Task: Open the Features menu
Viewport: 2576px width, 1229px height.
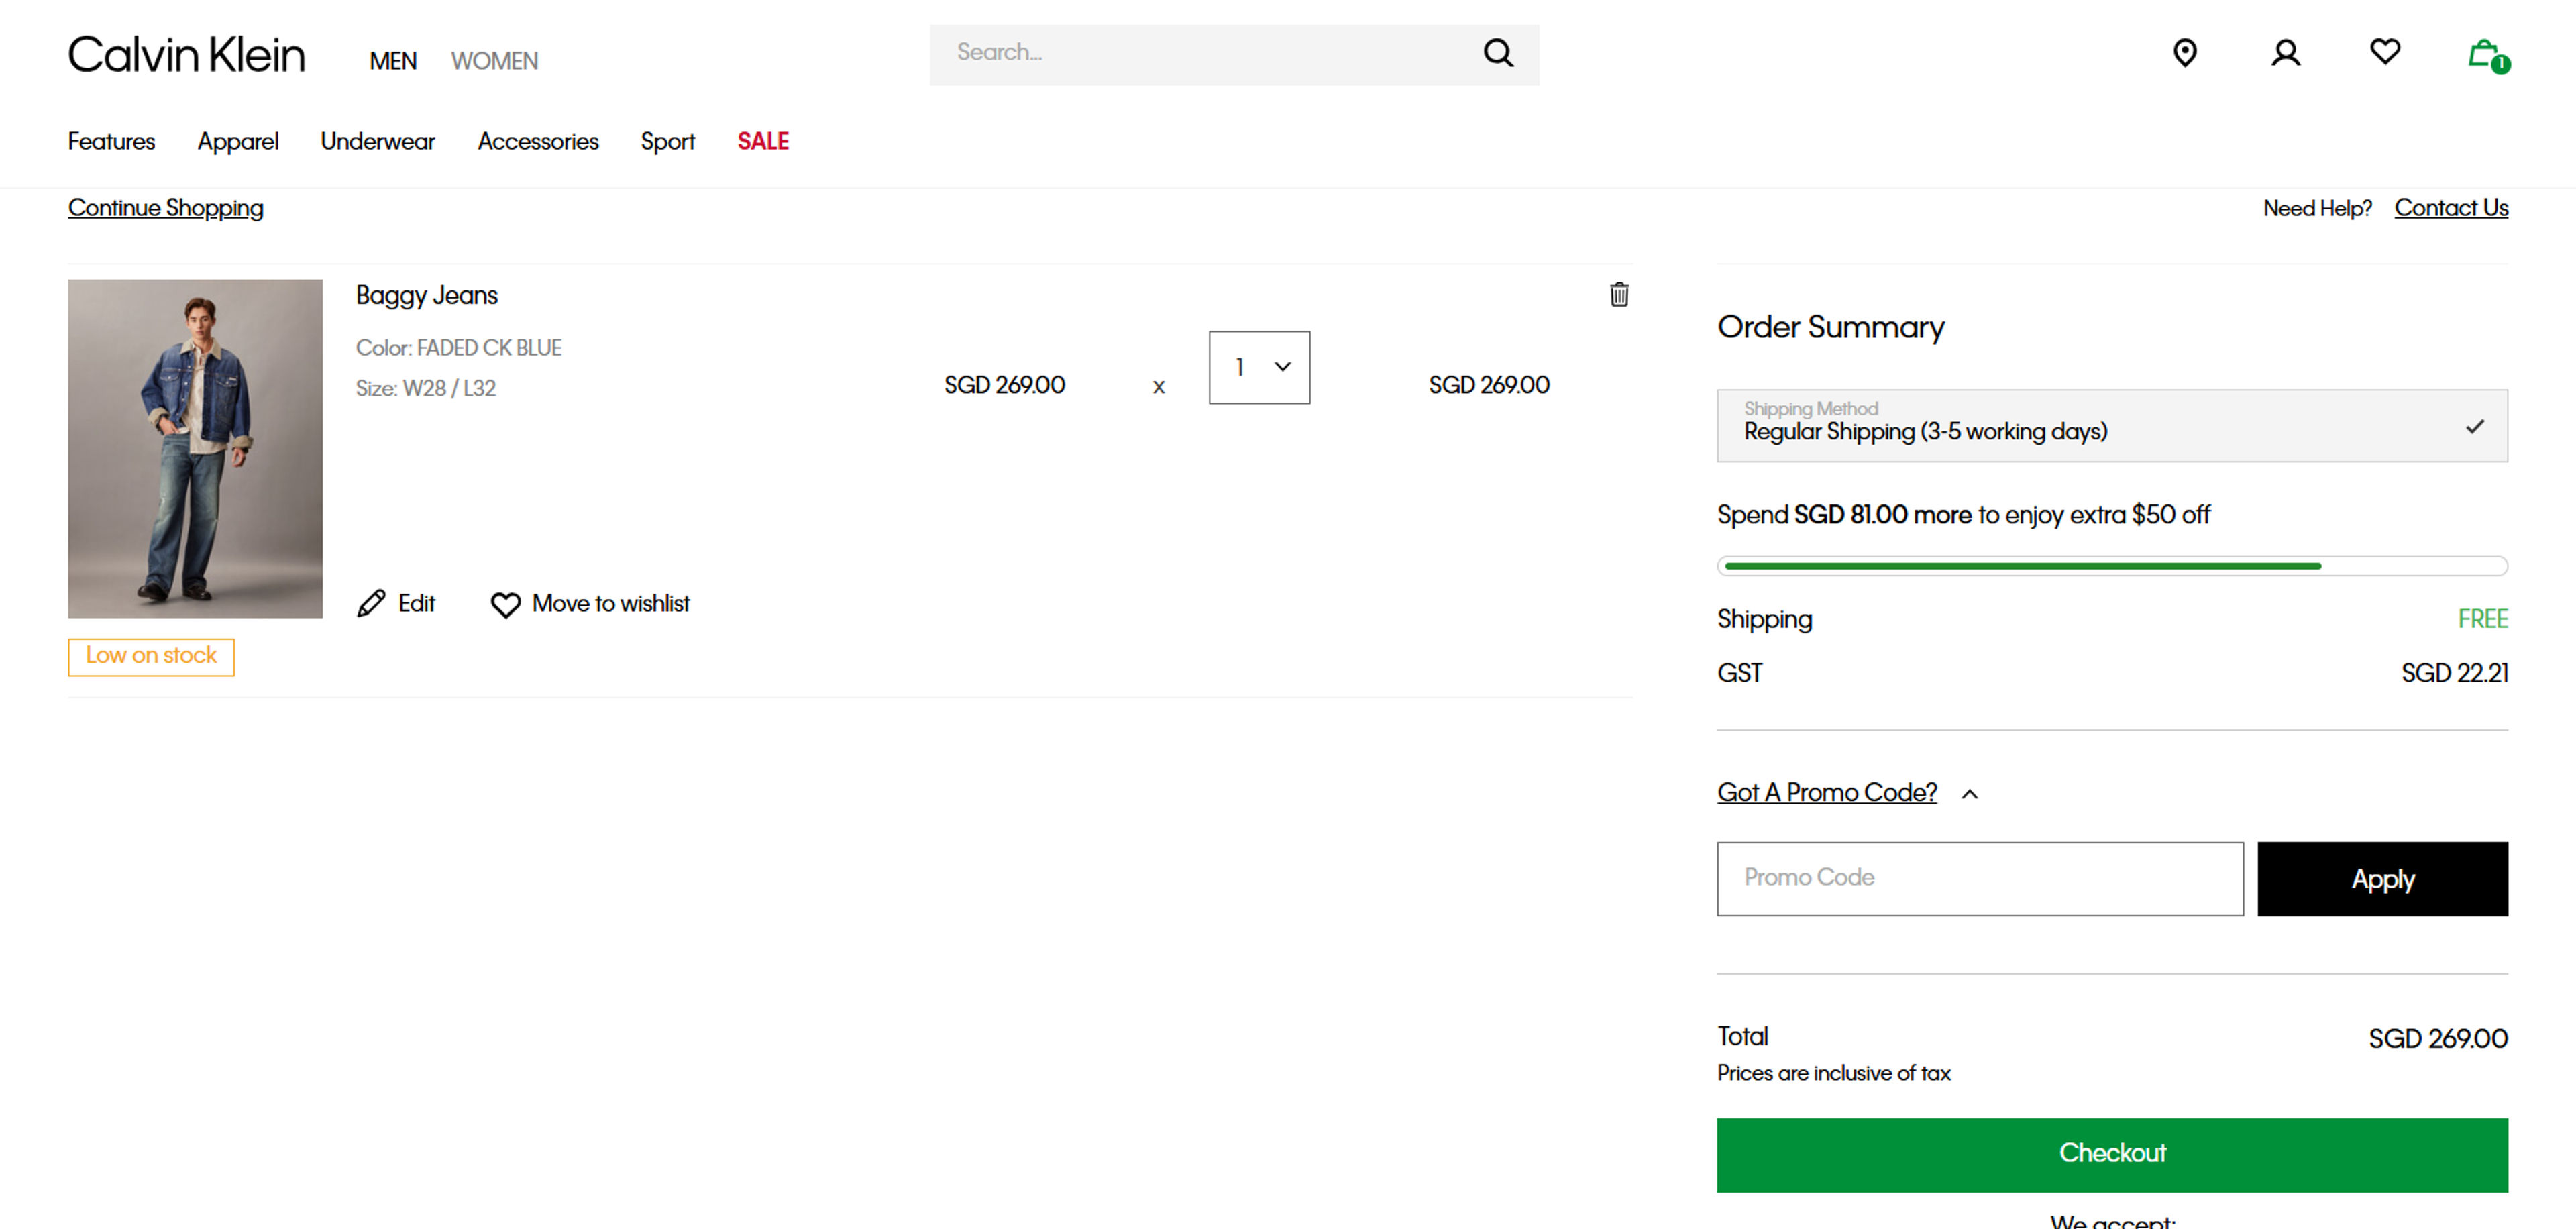Action: [111, 141]
